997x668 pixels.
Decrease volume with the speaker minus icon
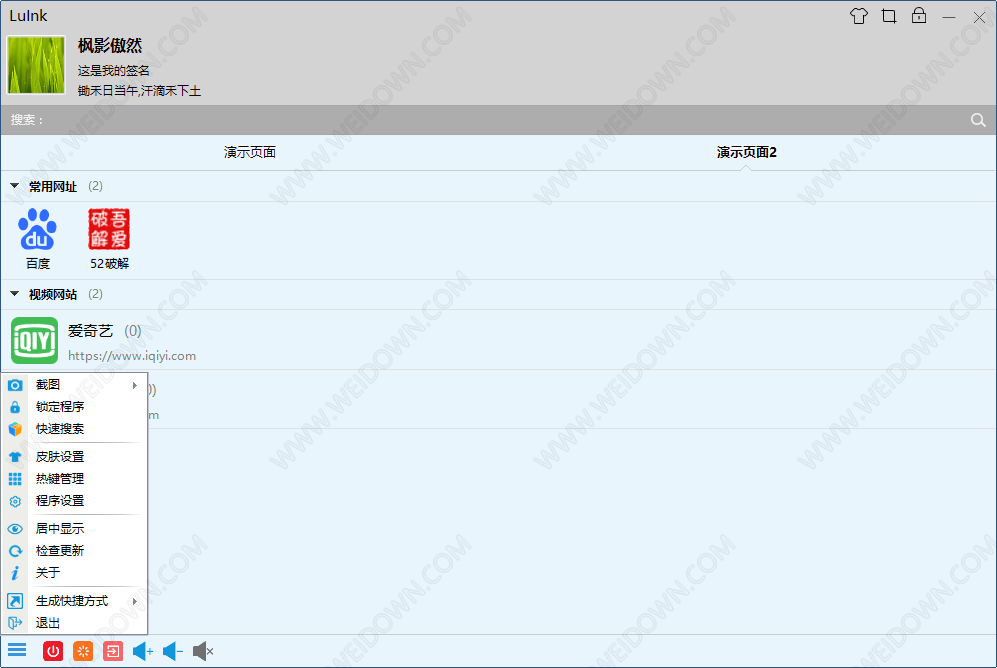coord(173,651)
